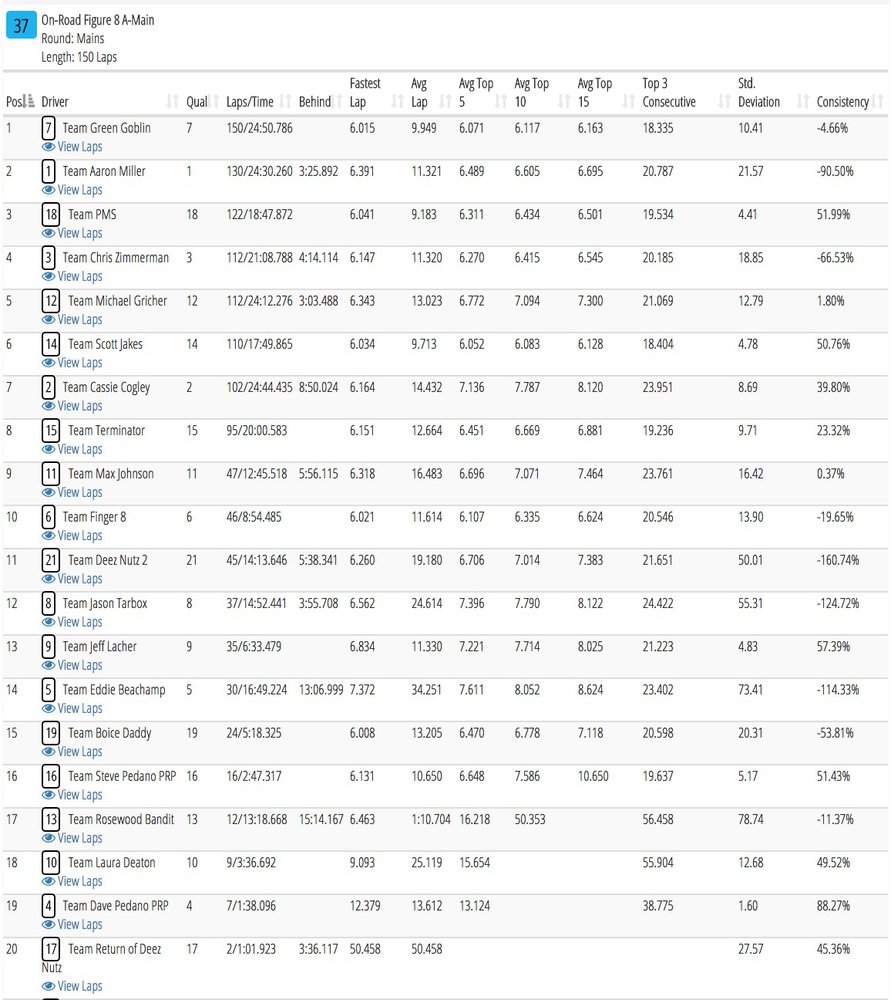Sort results by Fastest Lap column
This screenshot has height=1000, width=891.
[x=368, y=92]
